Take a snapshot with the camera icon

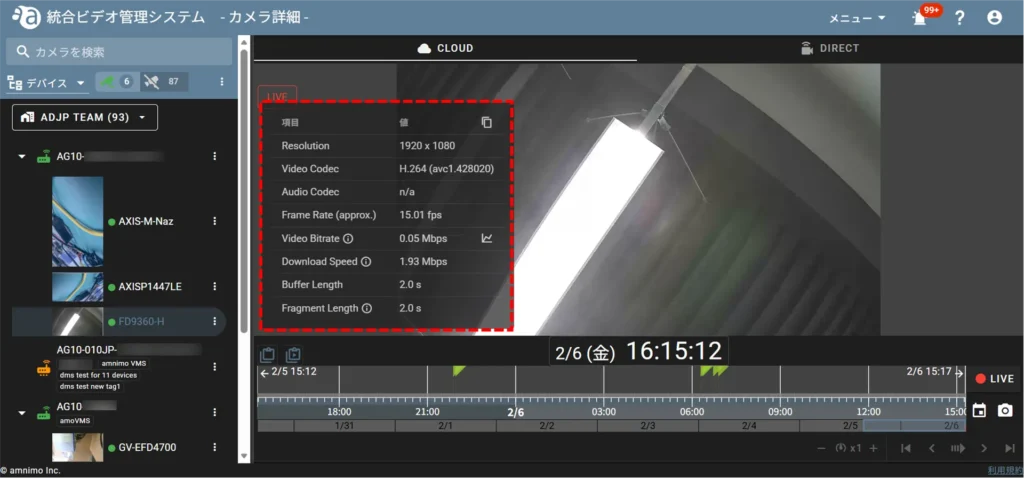(1005, 411)
